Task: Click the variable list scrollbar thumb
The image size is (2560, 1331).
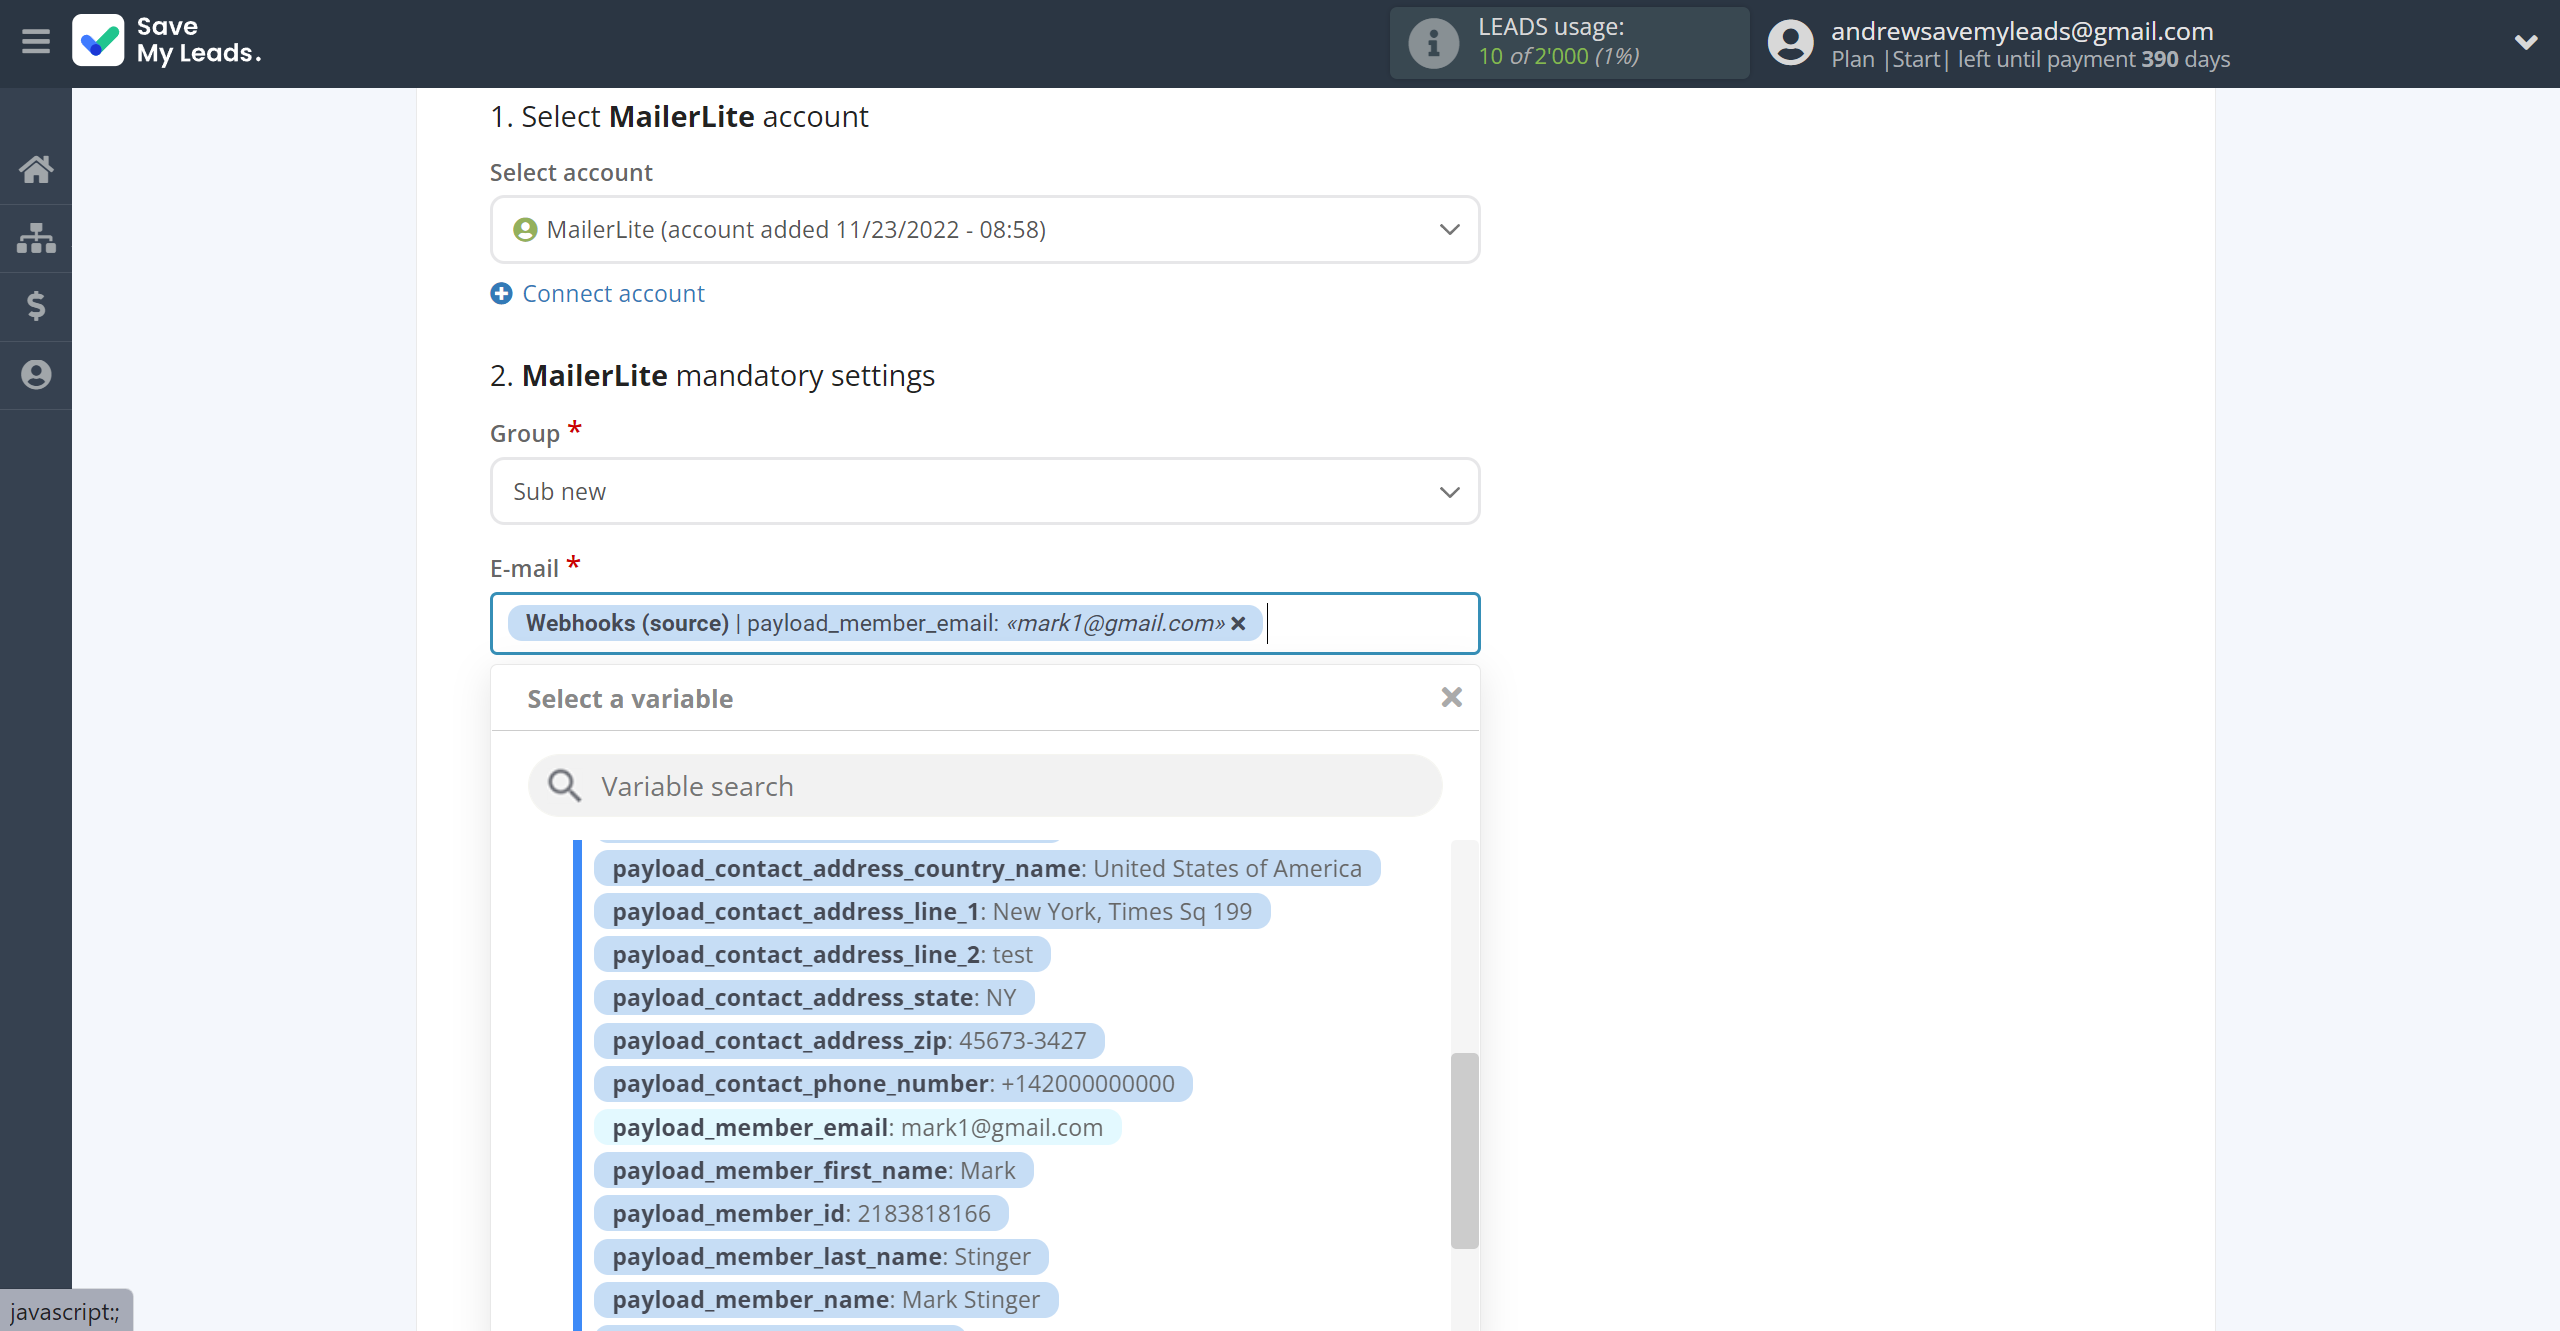Action: point(1464,1151)
